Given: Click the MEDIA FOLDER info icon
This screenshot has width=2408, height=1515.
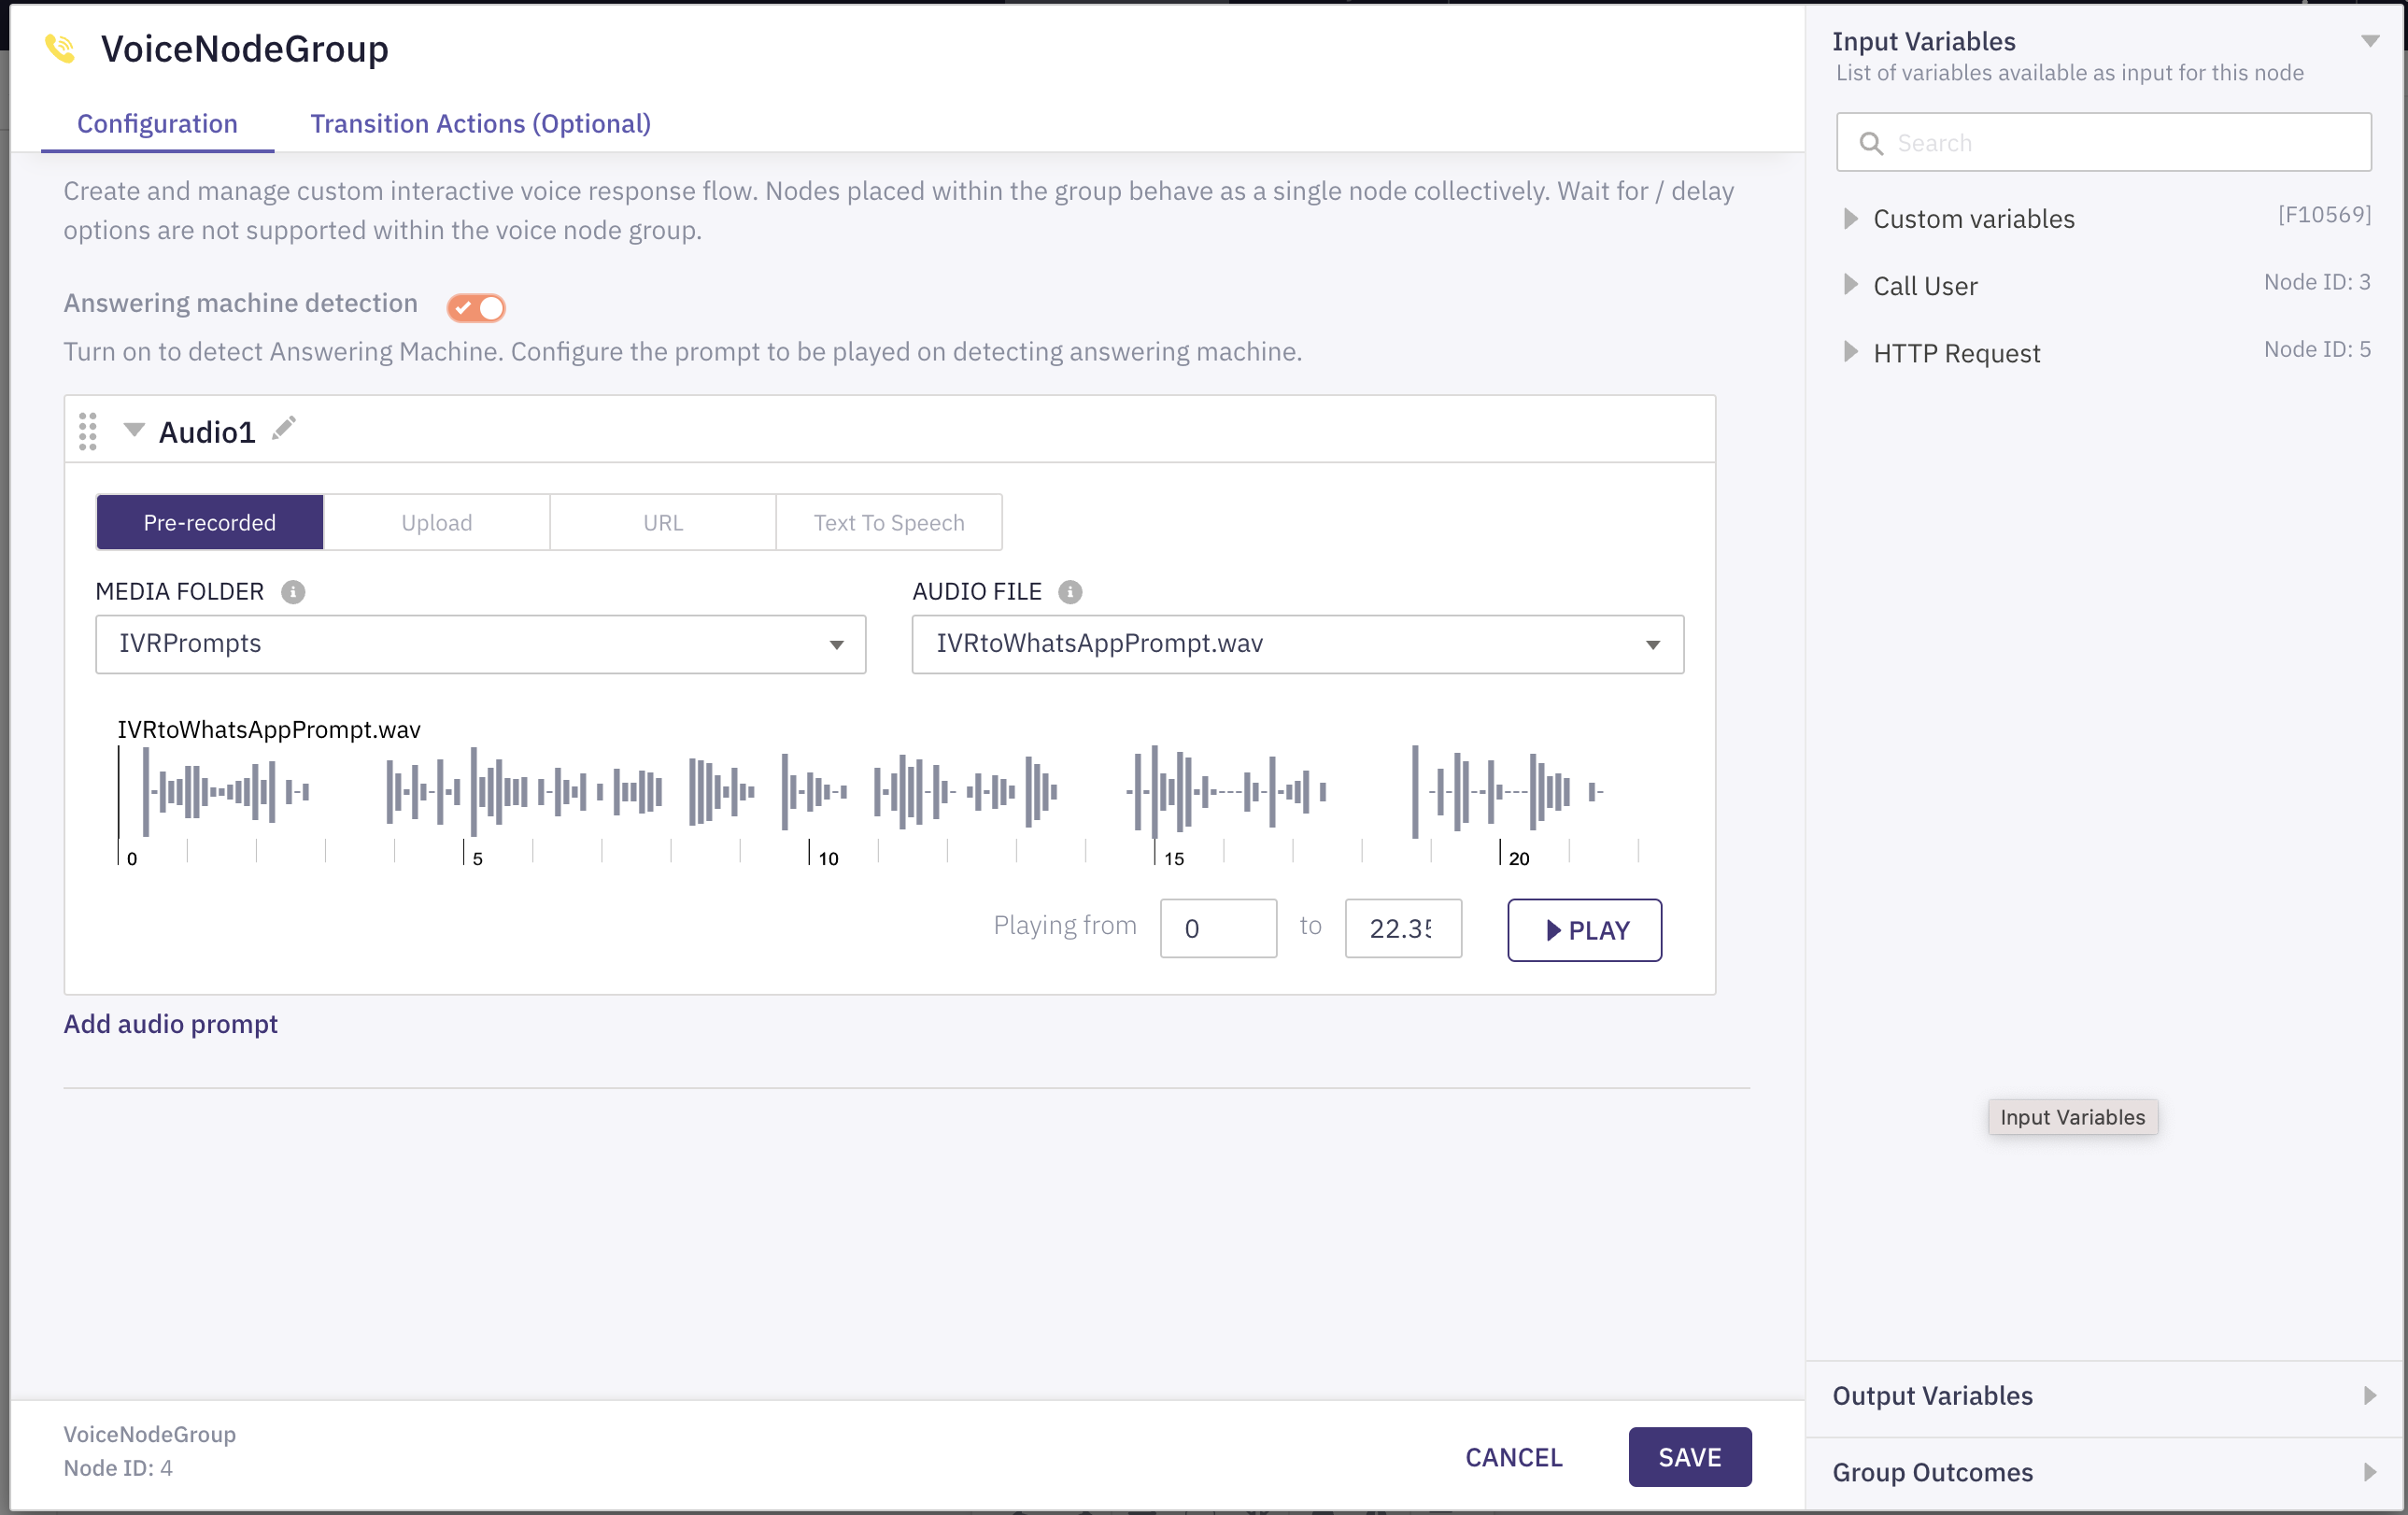Looking at the screenshot, I should (x=292, y=592).
